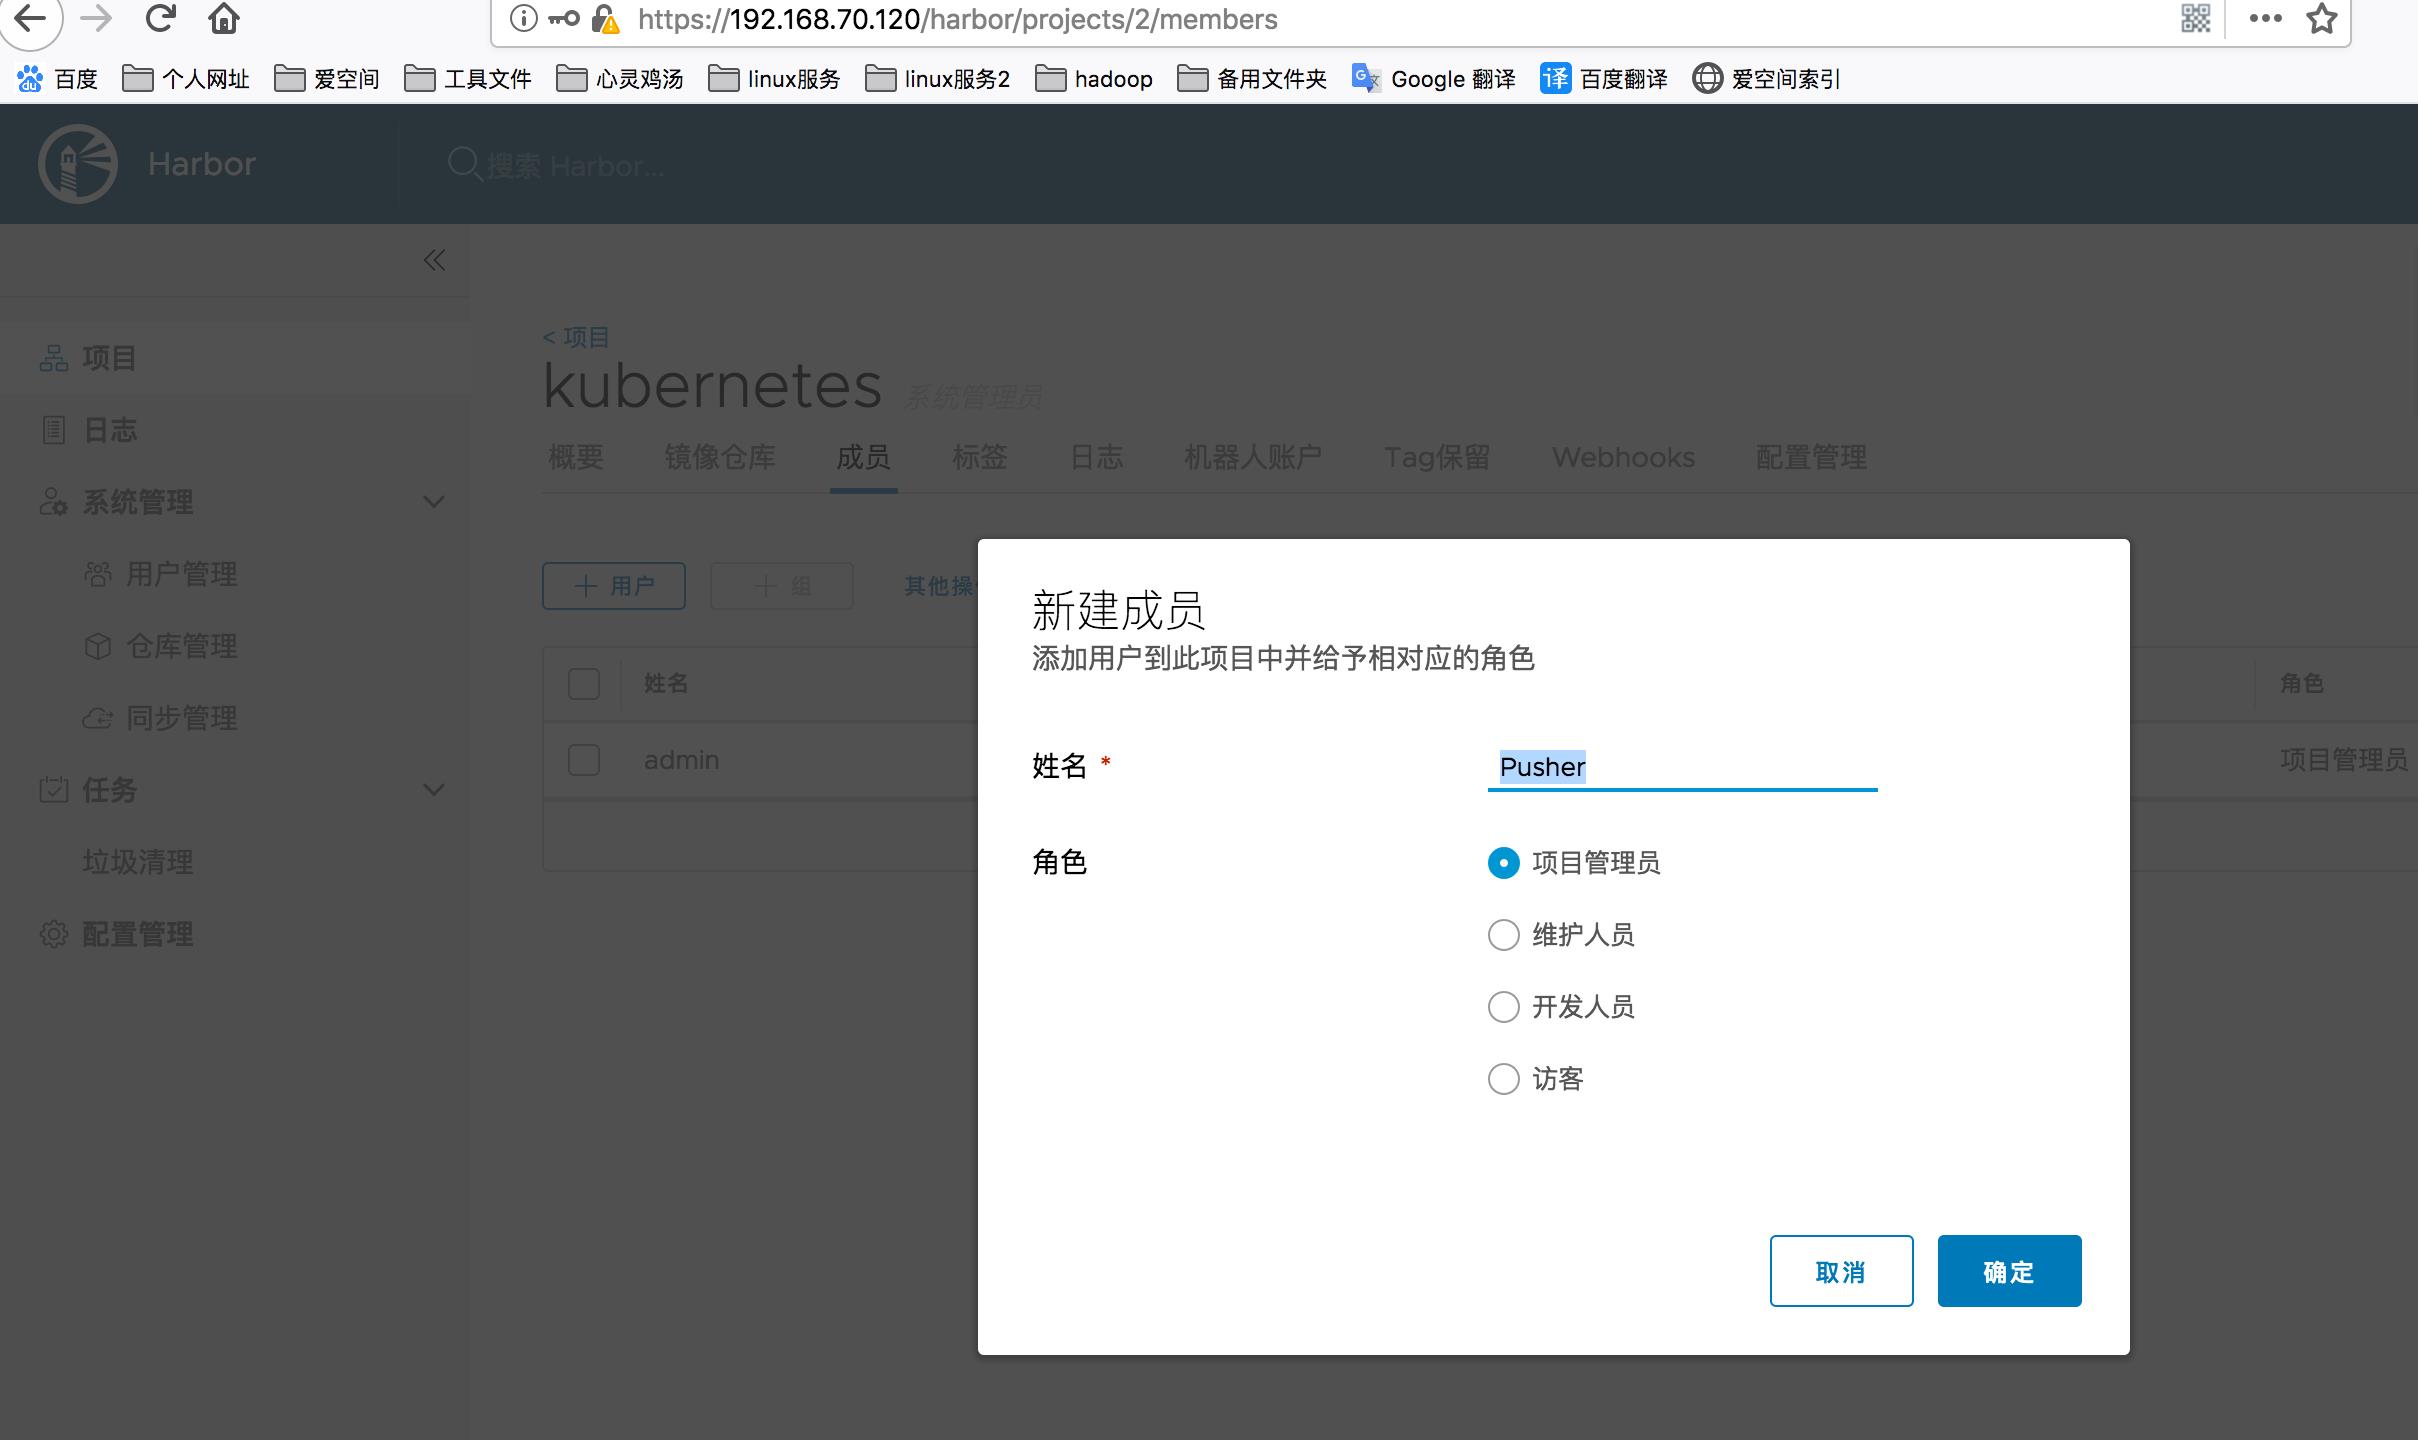Open the linux服务2 bookmark folder
This screenshot has height=1440, width=2418.
[x=938, y=79]
